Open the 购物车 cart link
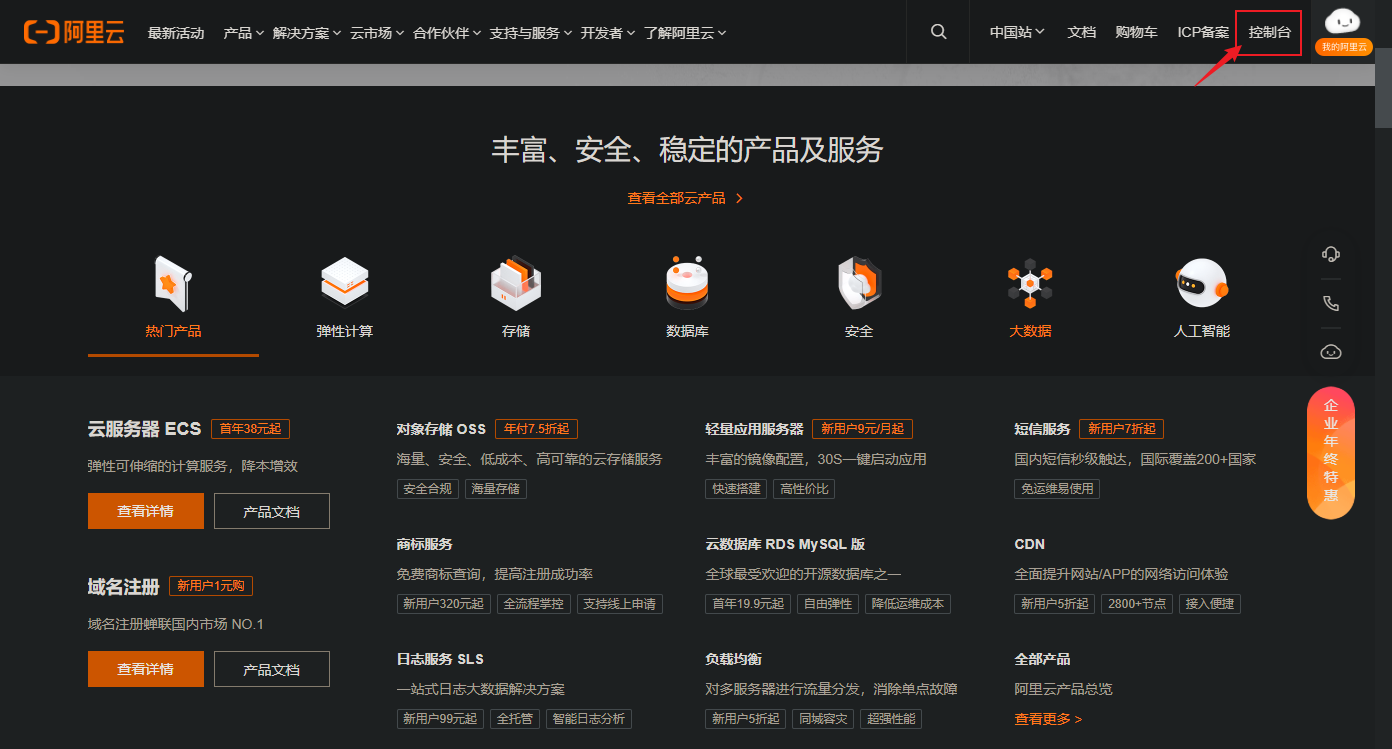Image resolution: width=1392 pixels, height=749 pixels. point(1137,32)
